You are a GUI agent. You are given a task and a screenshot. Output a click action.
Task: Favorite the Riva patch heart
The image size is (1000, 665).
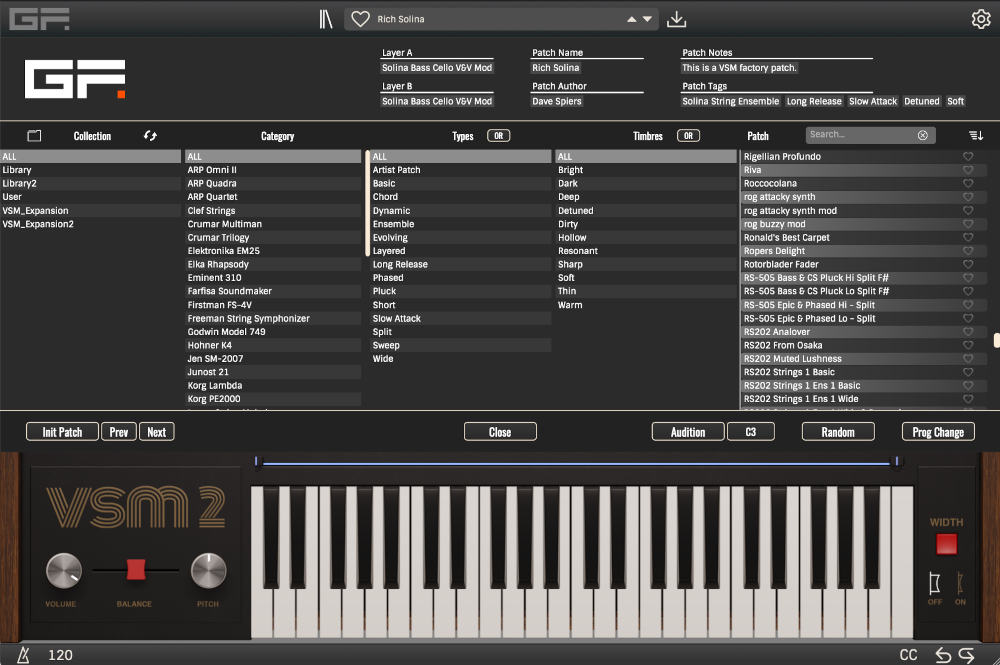coord(967,170)
